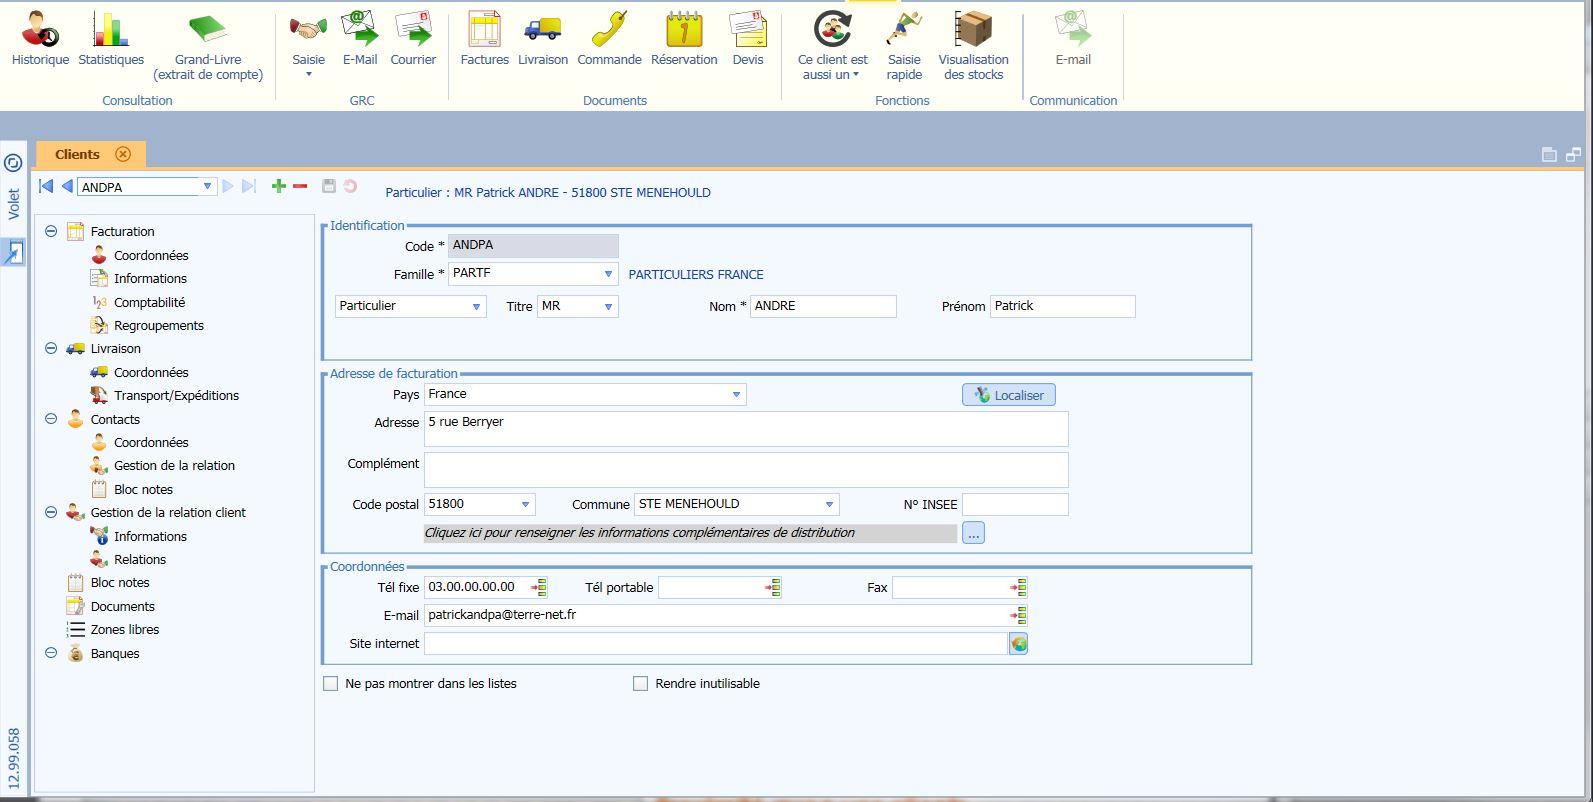Click the Nom field ANDRE
The image size is (1593, 802).
pos(823,306)
